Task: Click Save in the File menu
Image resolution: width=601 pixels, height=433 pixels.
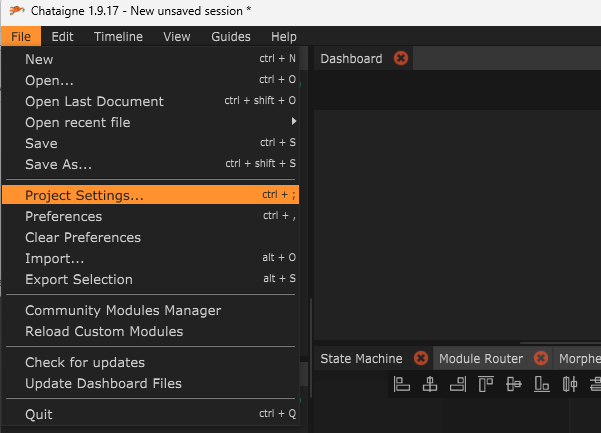Action: tap(150, 143)
